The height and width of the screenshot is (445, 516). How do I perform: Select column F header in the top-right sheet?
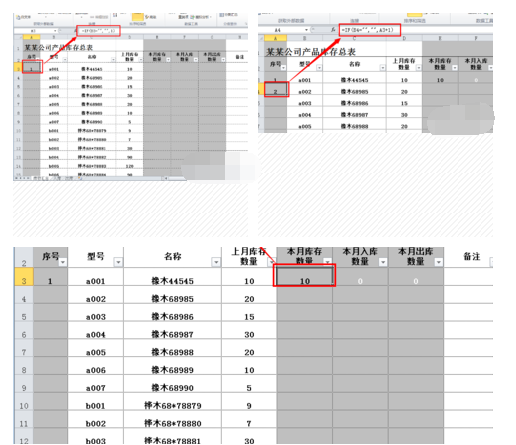[476, 38]
